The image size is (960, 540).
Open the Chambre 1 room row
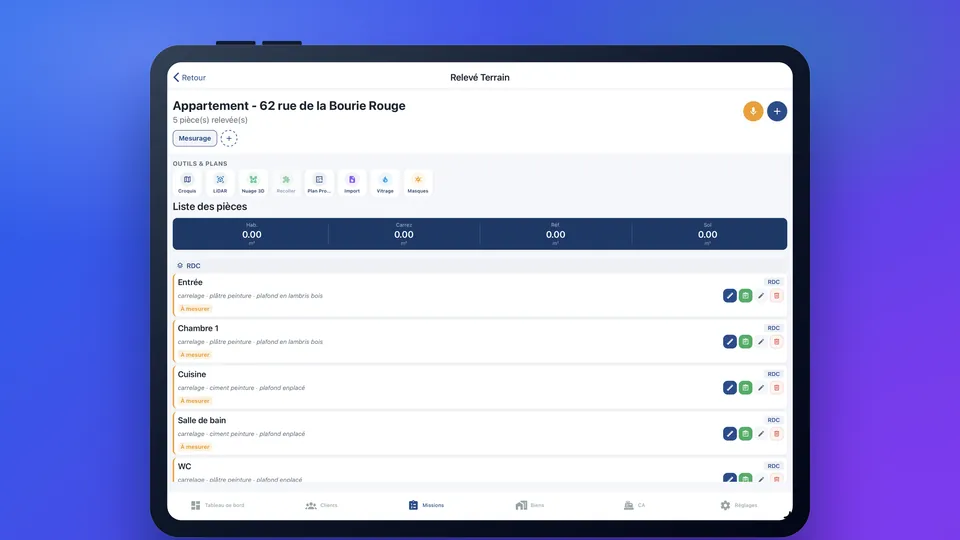pyautogui.click(x=480, y=341)
